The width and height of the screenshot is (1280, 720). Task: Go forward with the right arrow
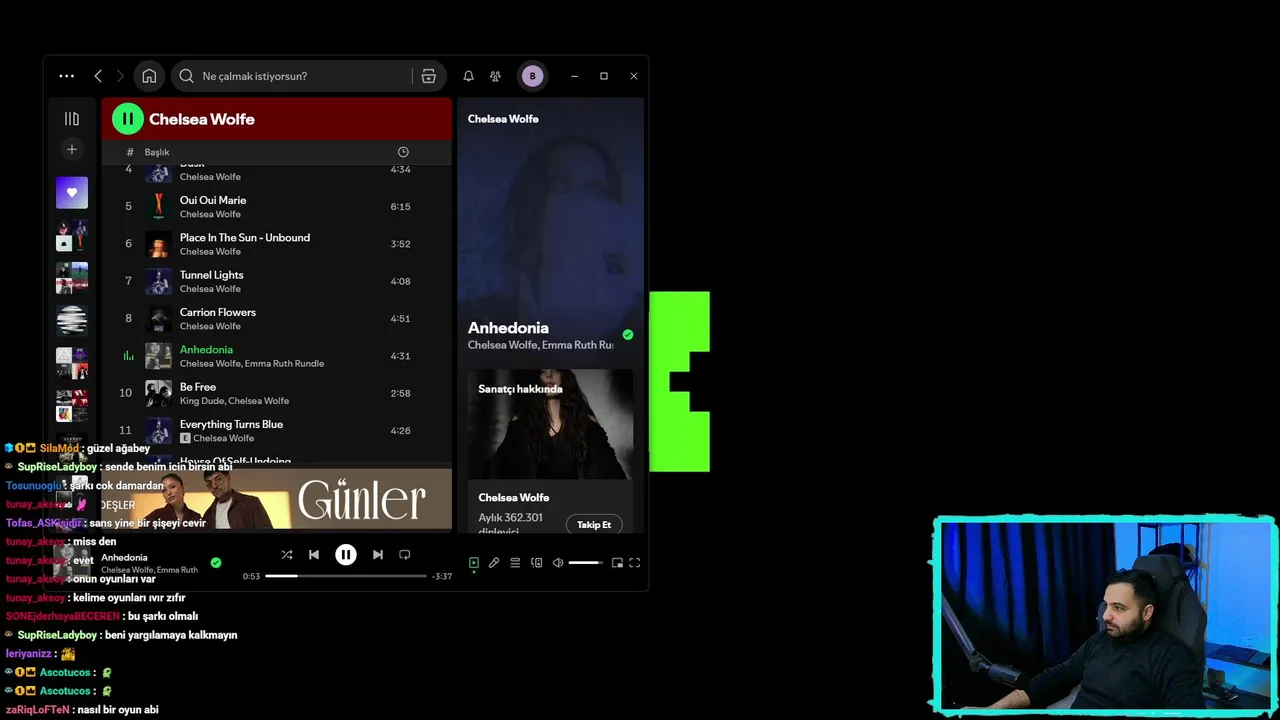tap(120, 76)
